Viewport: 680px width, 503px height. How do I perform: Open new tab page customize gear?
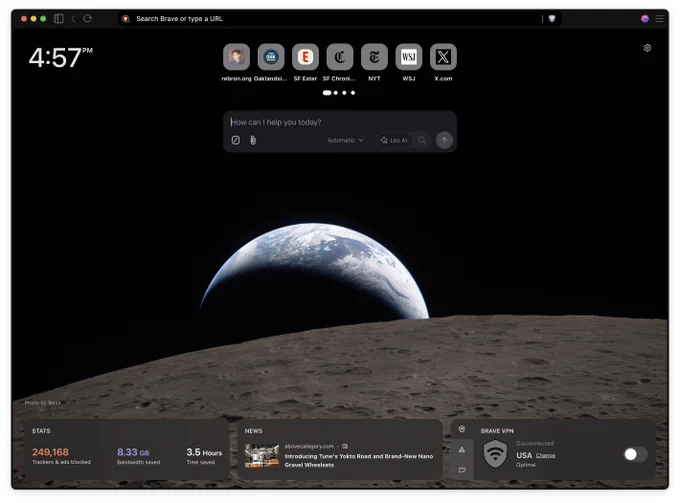(647, 48)
